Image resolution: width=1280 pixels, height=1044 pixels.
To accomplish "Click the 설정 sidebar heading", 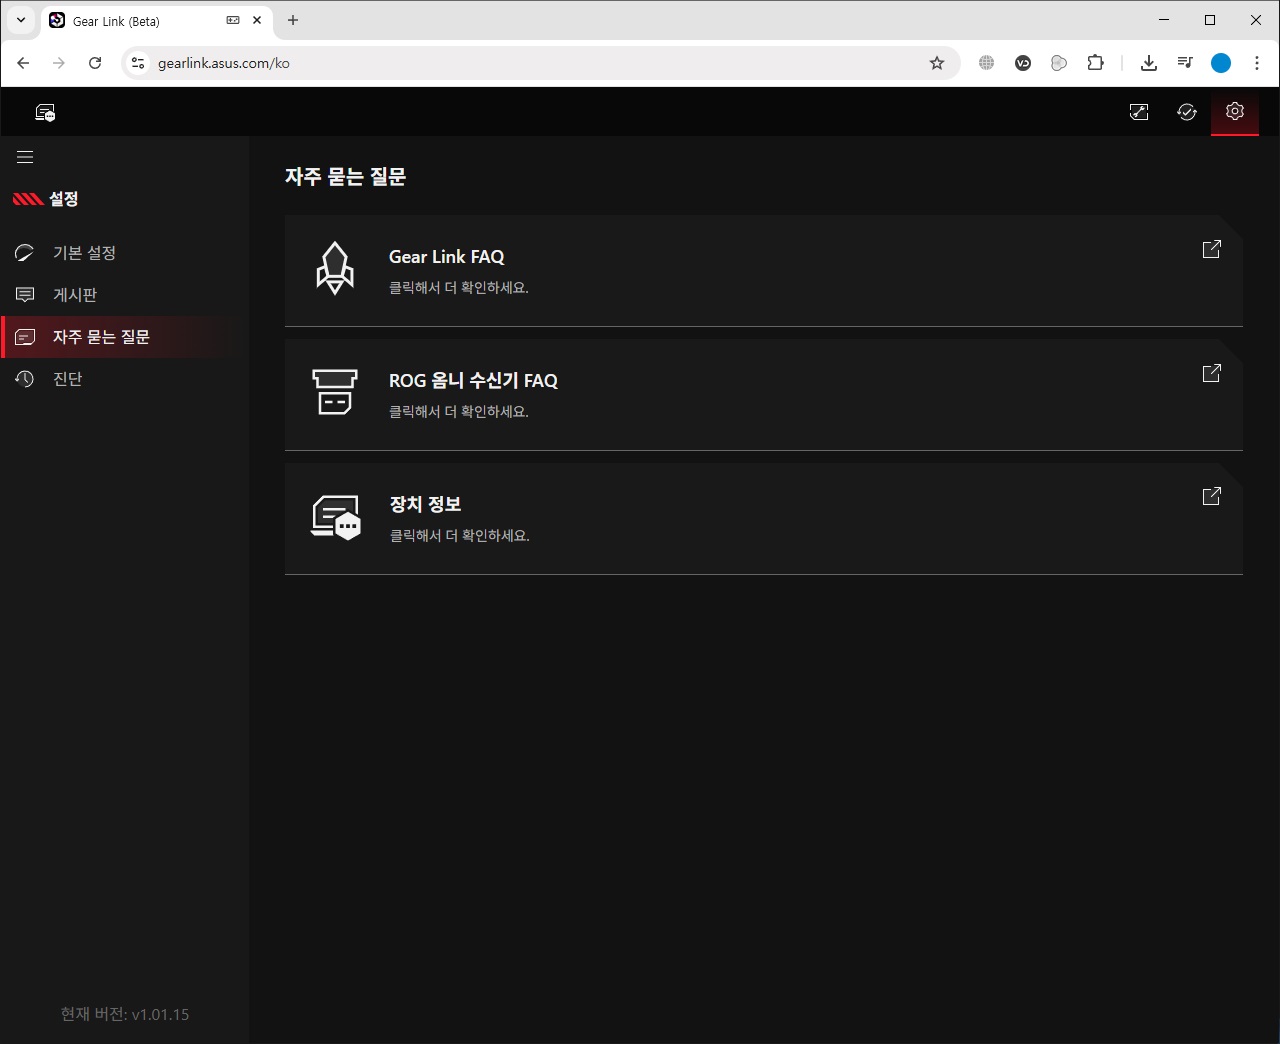I will [x=64, y=199].
